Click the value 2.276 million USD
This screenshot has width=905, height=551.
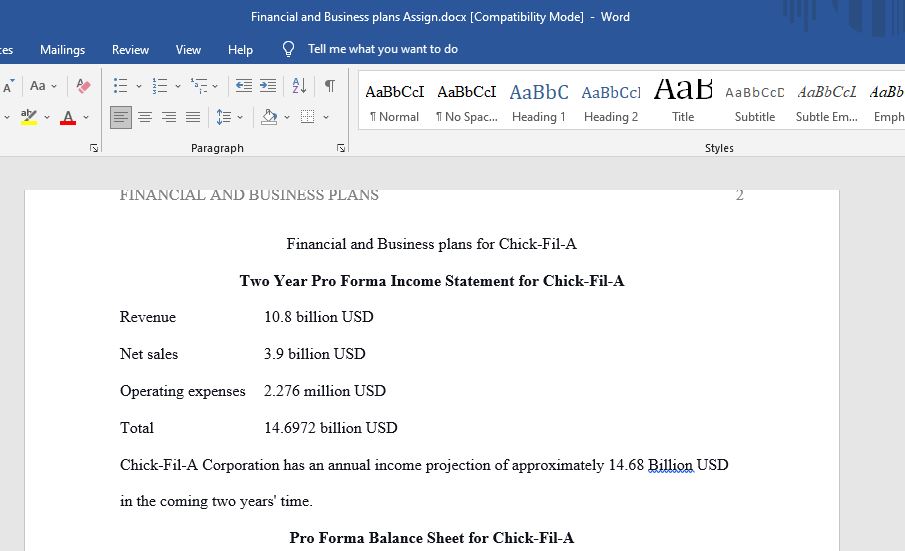point(325,391)
